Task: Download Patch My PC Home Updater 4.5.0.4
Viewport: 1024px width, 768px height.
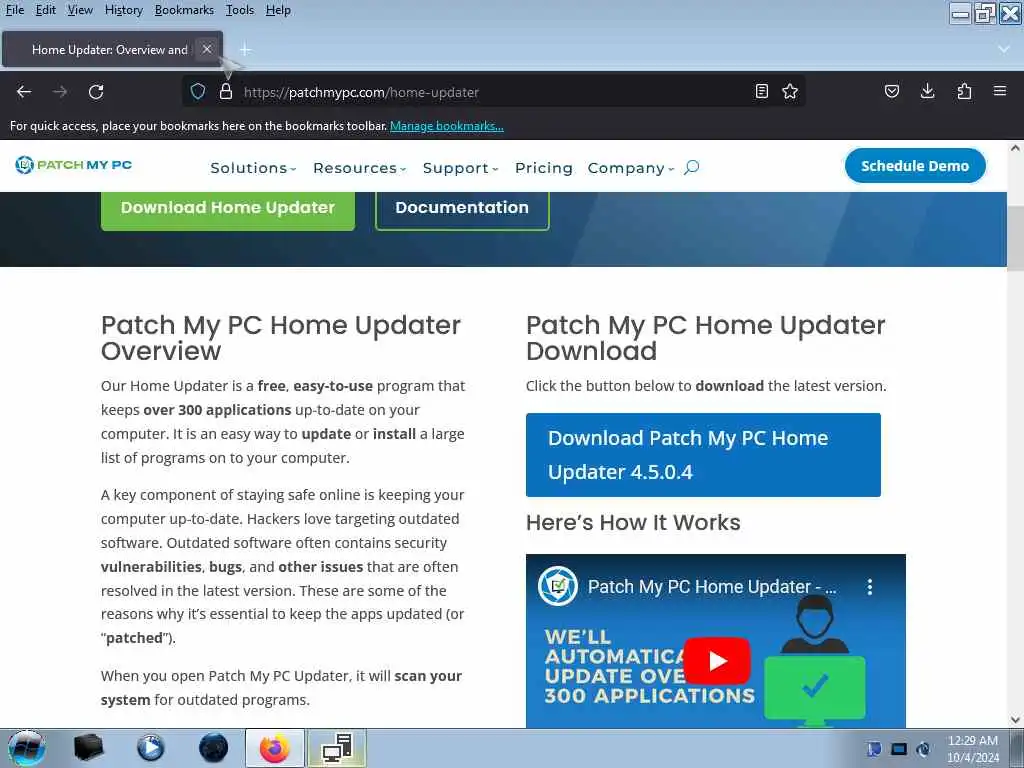Action: coord(703,455)
